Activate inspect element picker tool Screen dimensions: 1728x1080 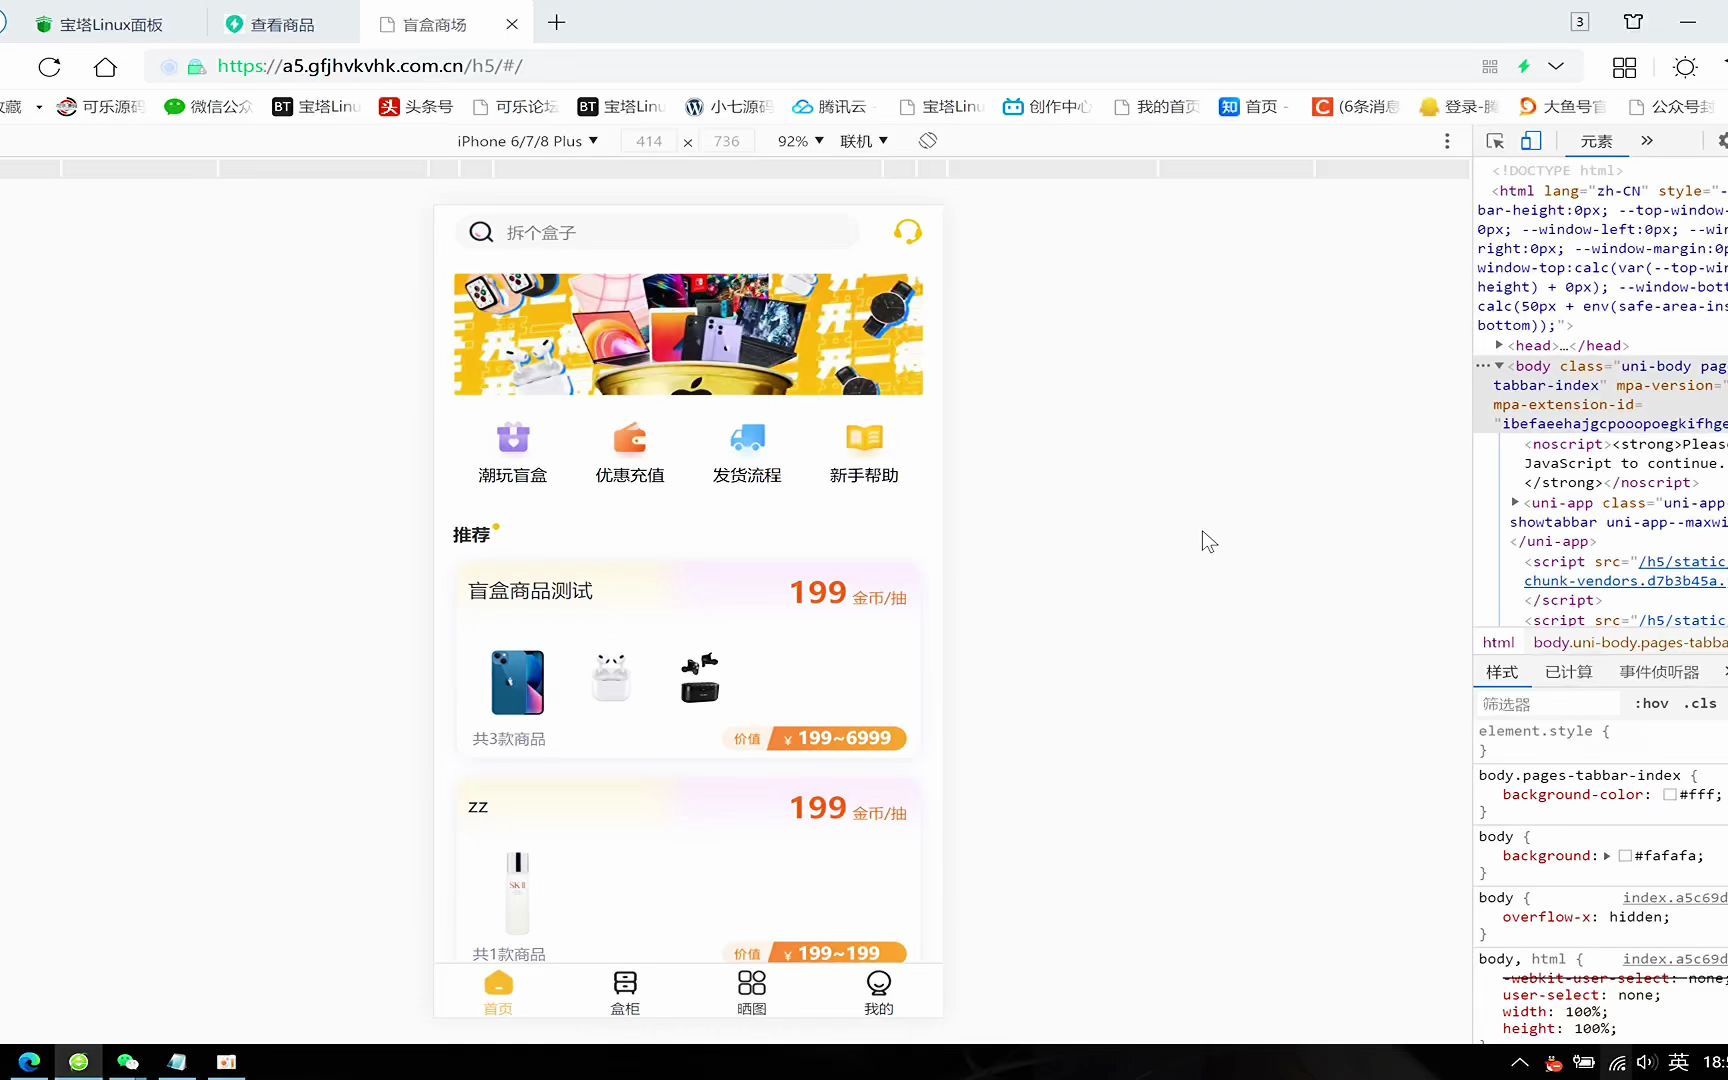tap(1495, 141)
